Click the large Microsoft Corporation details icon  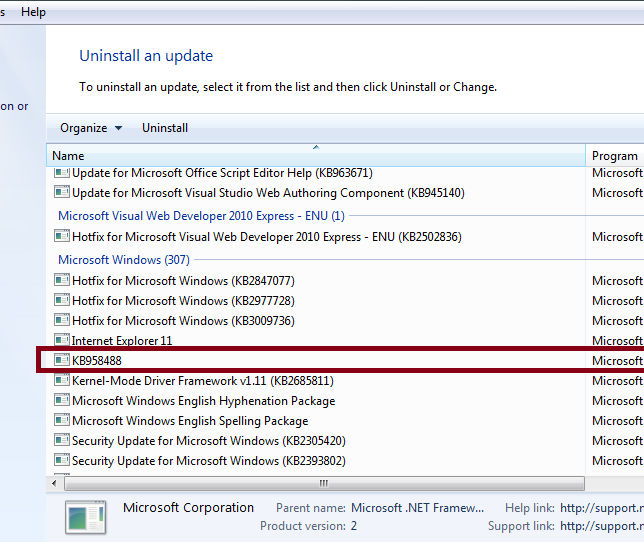pos(85,517)
